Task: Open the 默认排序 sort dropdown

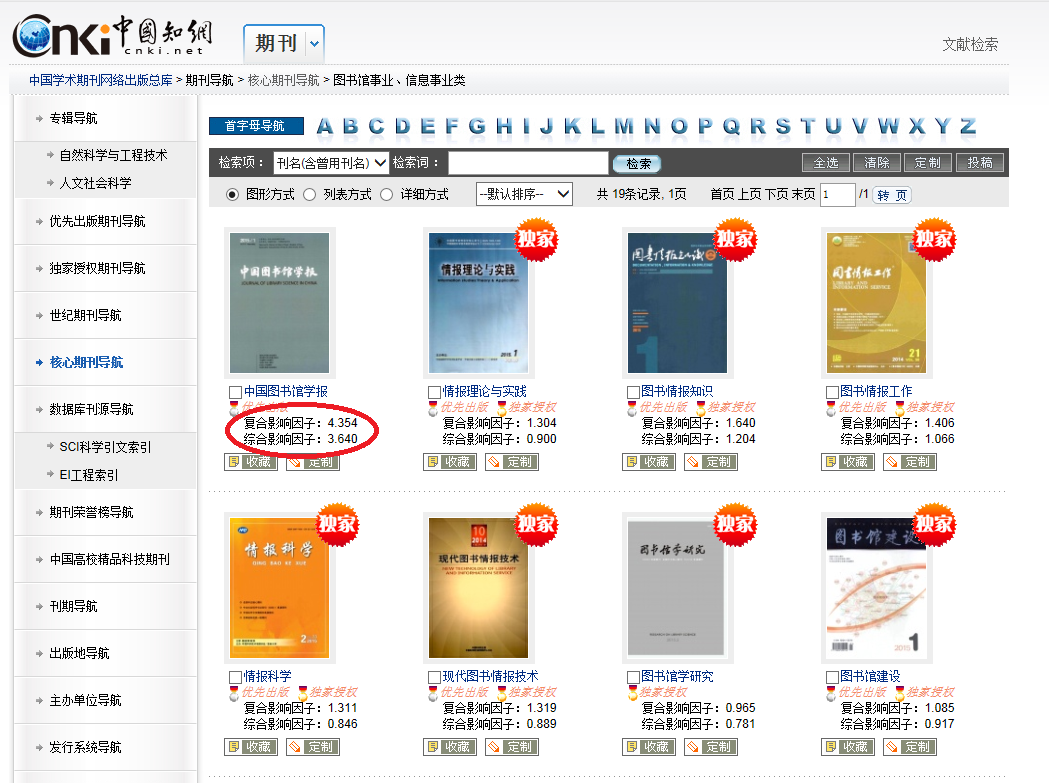Action: point(524,194)
